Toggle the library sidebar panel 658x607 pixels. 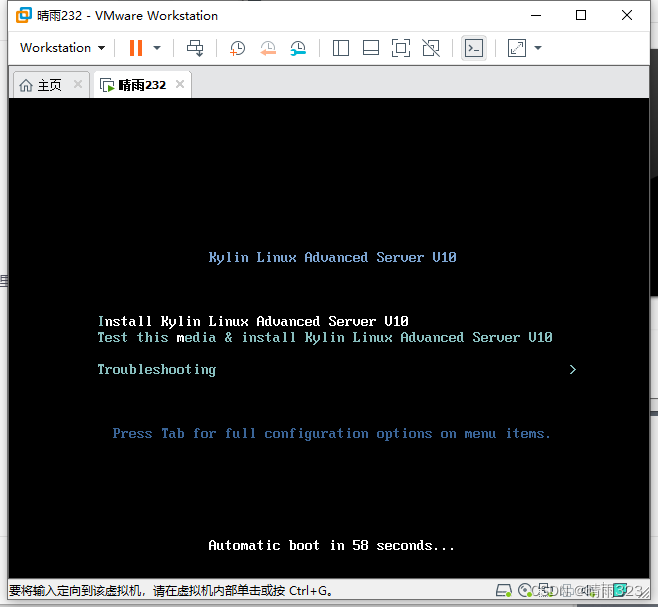(341, 48)
